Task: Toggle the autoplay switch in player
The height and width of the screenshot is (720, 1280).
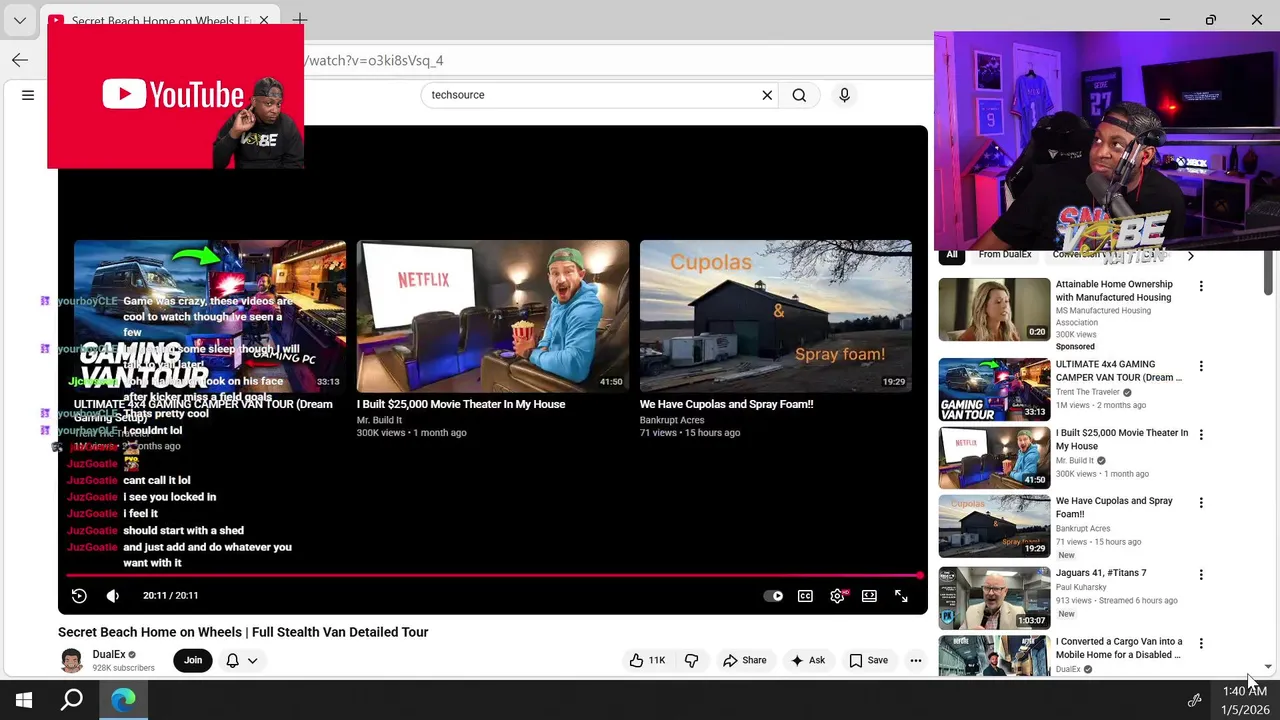Action: point(773,596)
